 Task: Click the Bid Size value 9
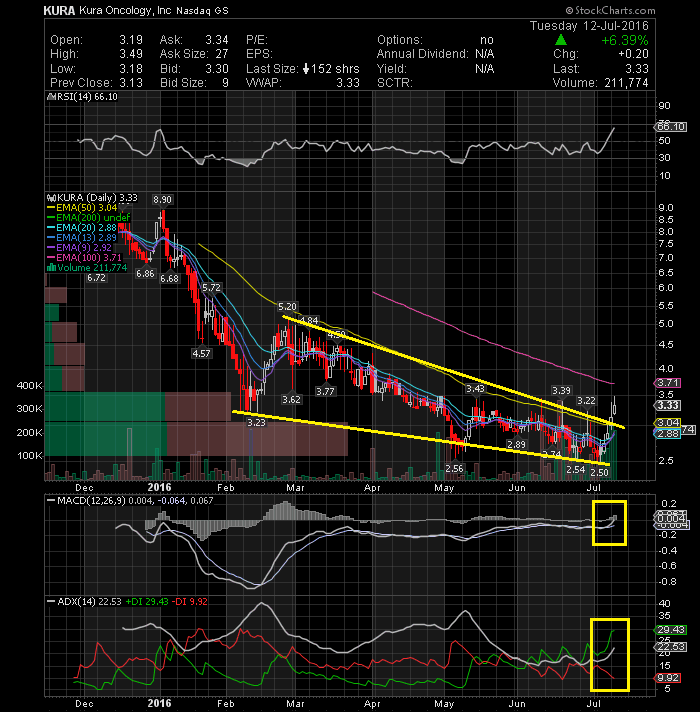pos(225,83)
